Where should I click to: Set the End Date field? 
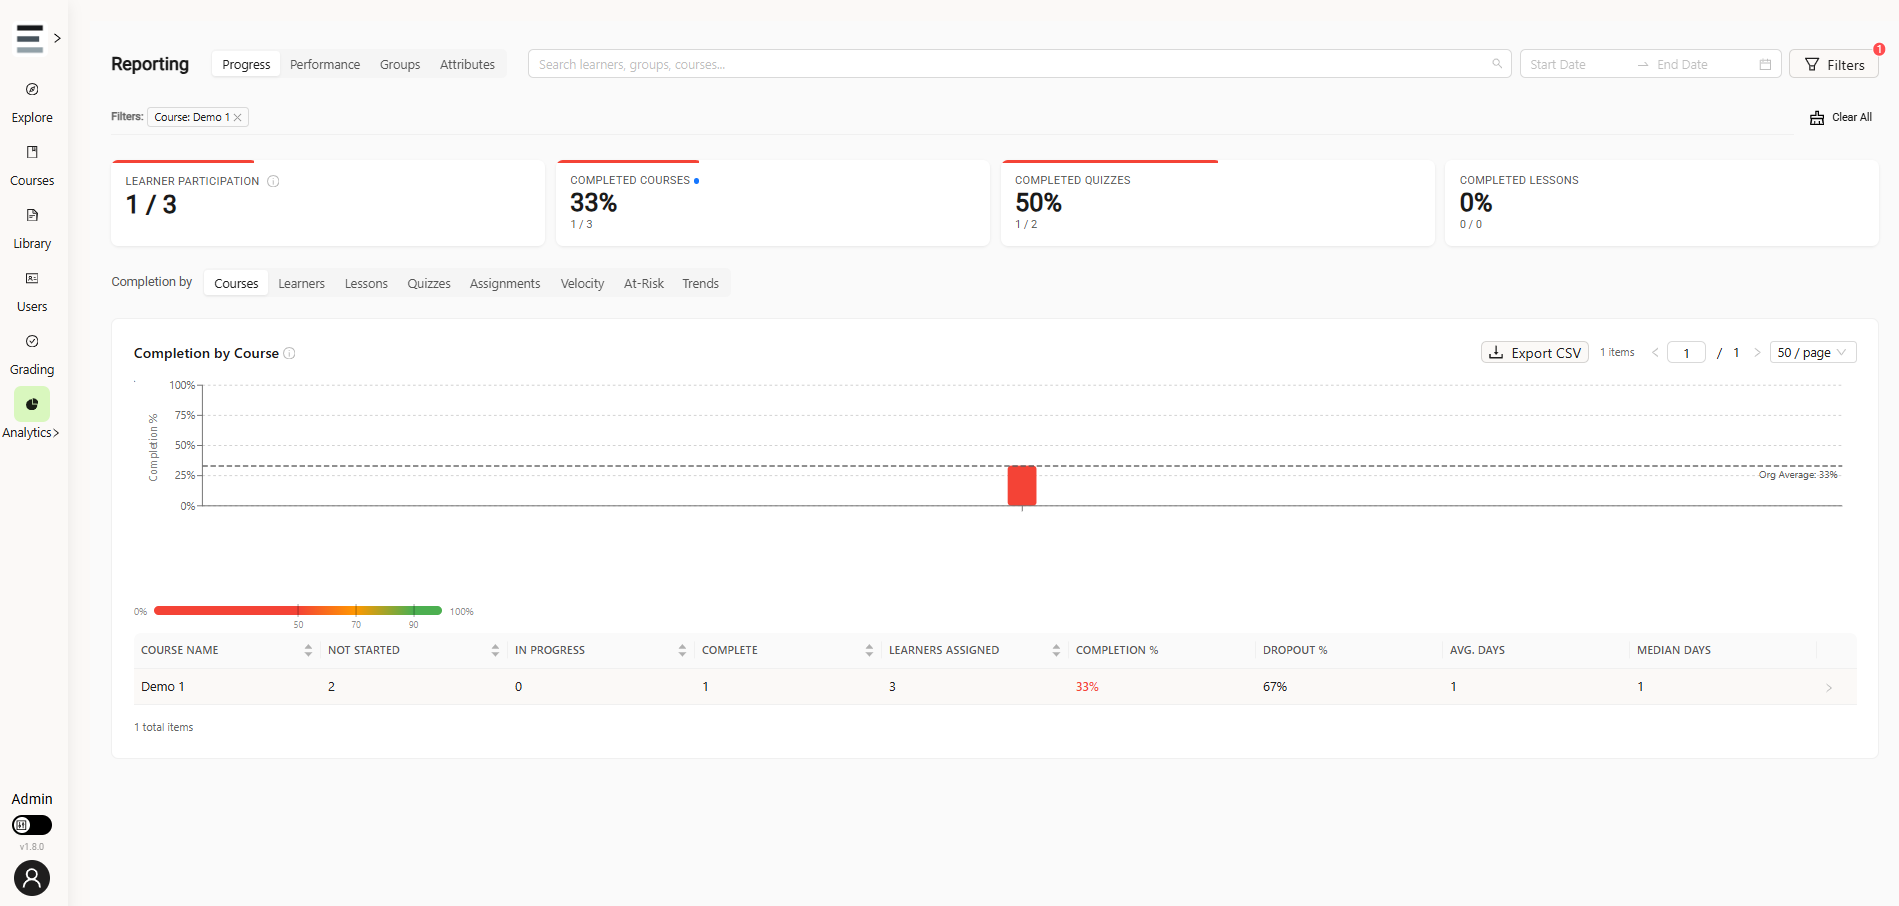pyautogui.click(x=1700, y=64)
